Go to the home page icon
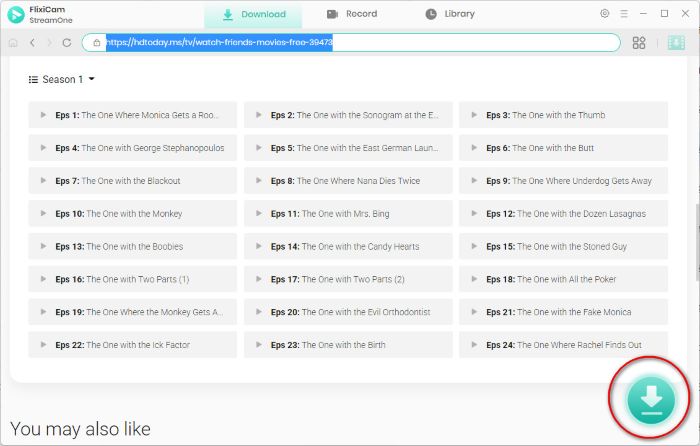The image size is (700, 446). (13, 43)
